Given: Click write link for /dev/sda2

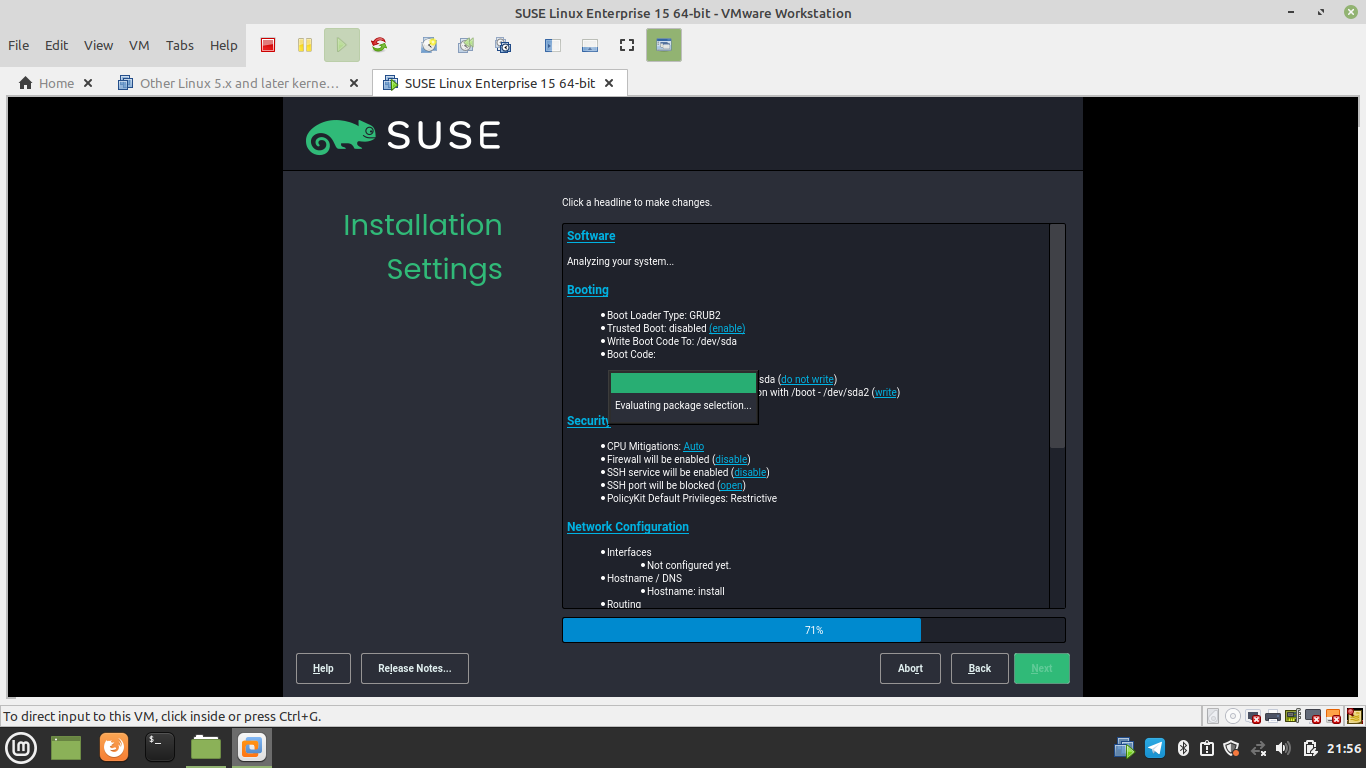Looking at the screenshot, I should pos(885,392).
